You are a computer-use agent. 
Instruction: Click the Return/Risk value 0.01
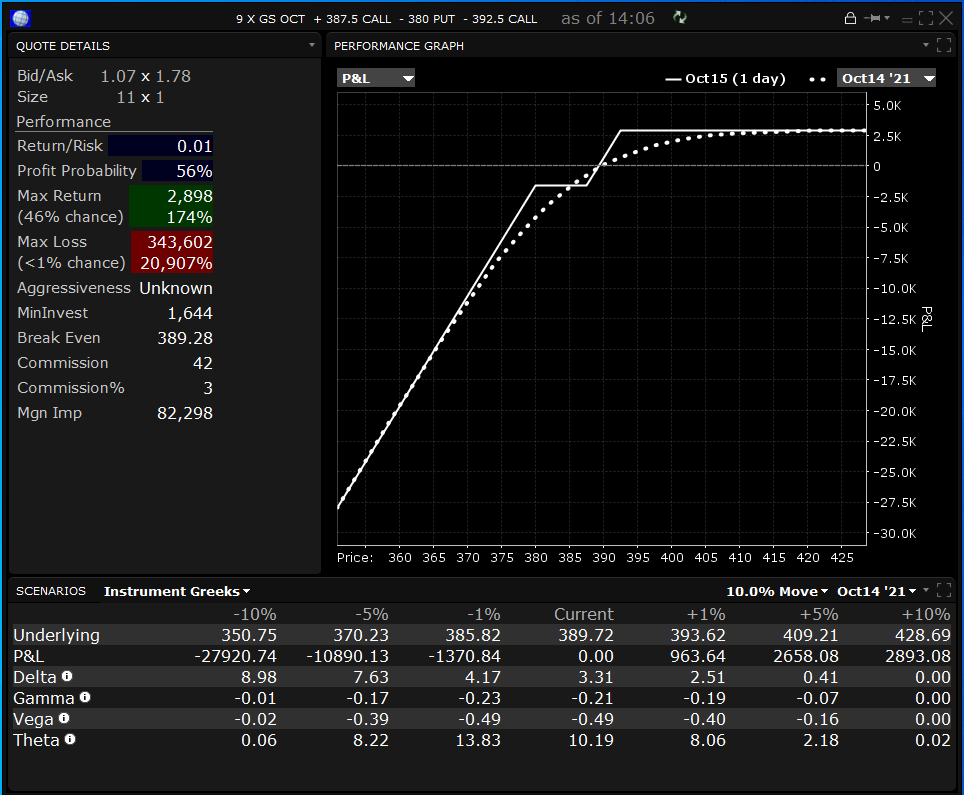194,146
